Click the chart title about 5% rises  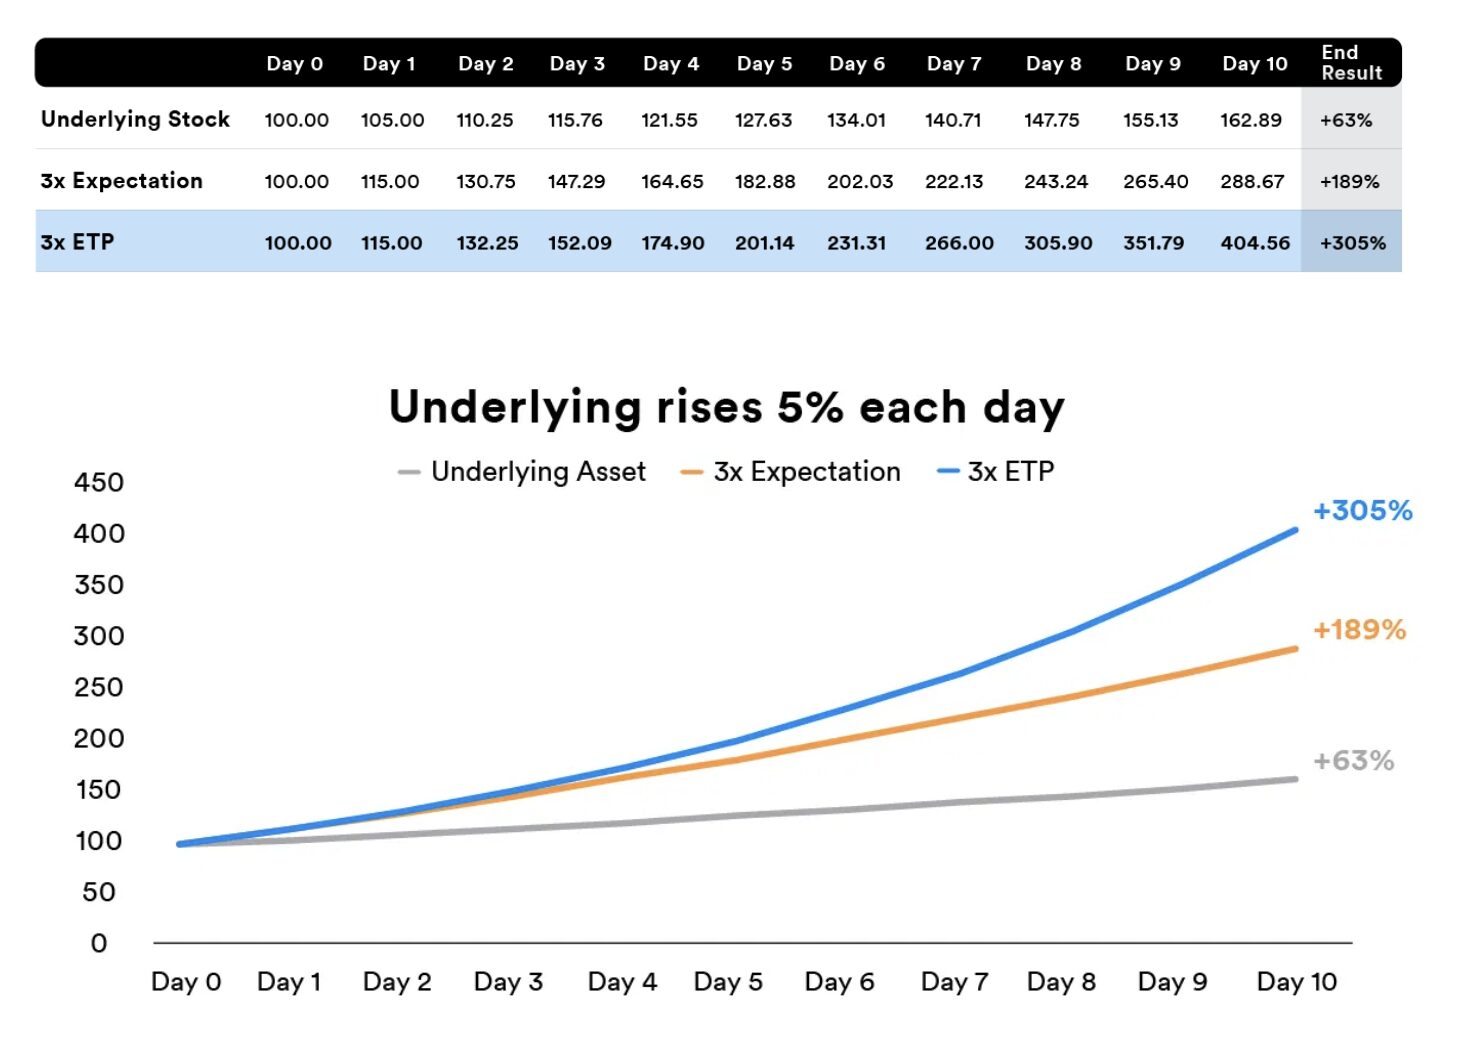[x=727, y=408]
